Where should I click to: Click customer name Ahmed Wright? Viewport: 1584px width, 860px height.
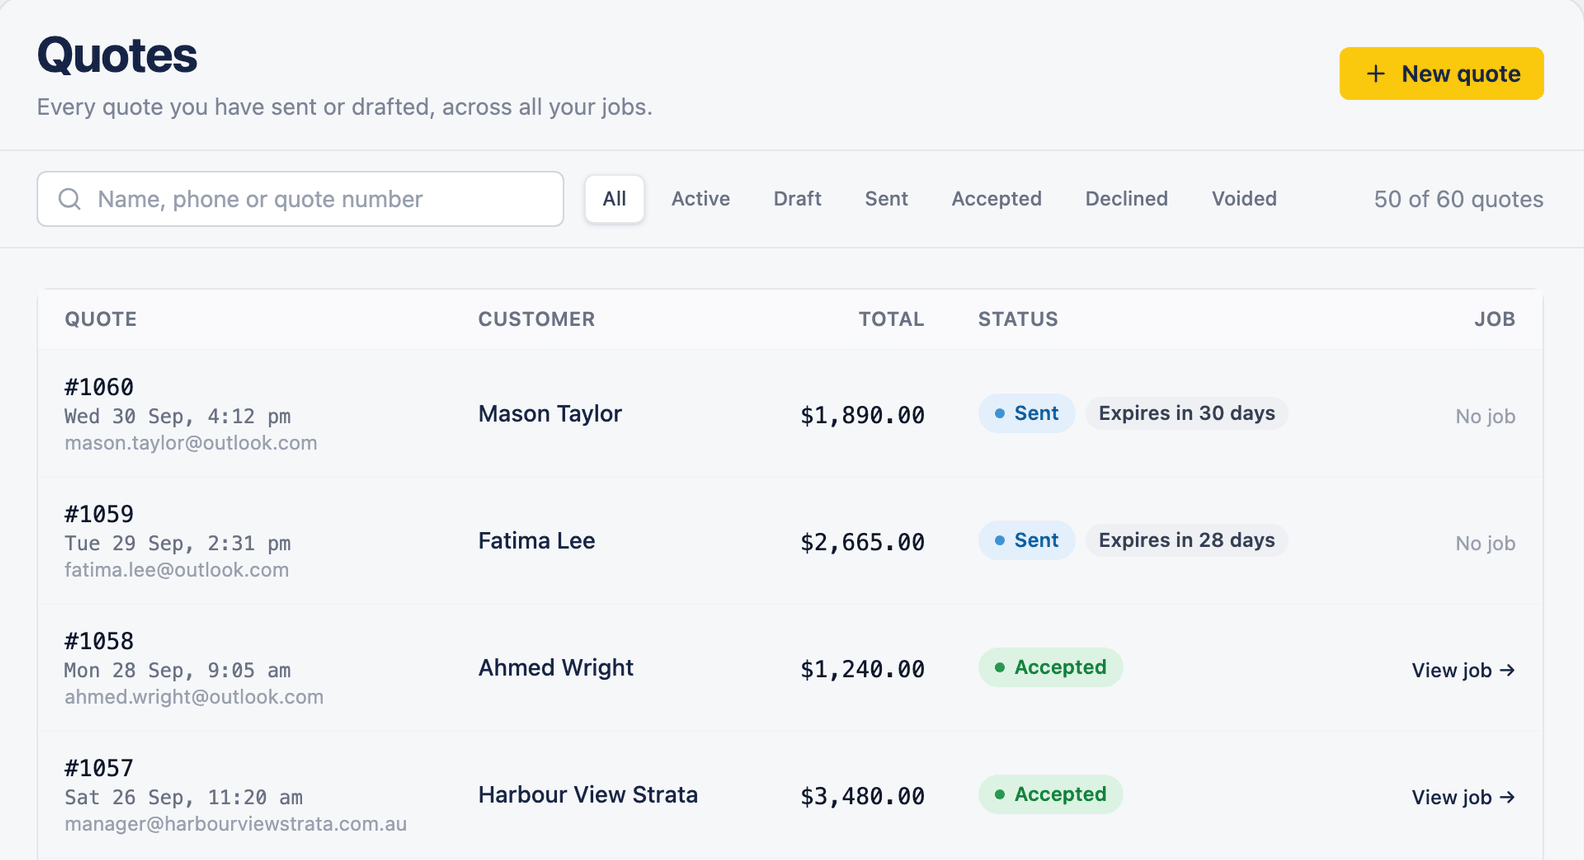pyautogui.click(x=556, y=668)
